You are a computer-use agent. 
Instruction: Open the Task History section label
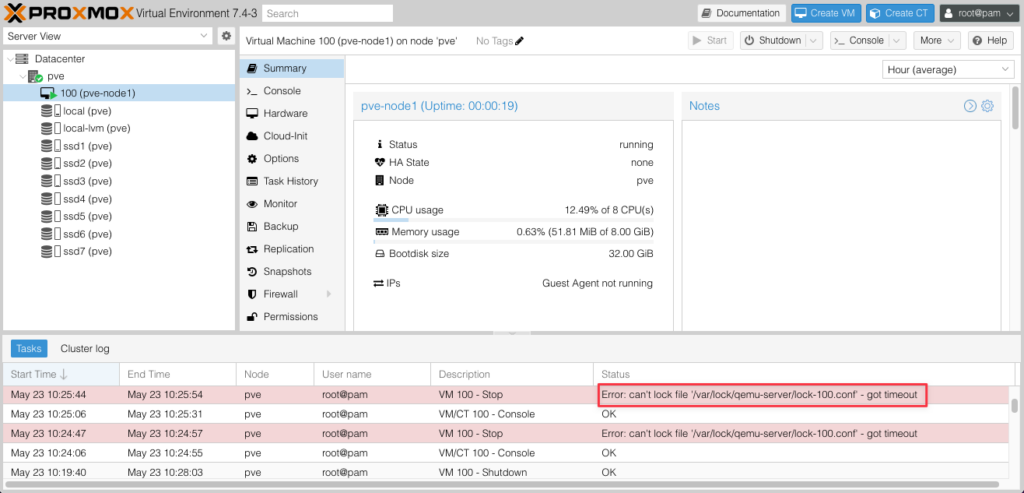291,182
